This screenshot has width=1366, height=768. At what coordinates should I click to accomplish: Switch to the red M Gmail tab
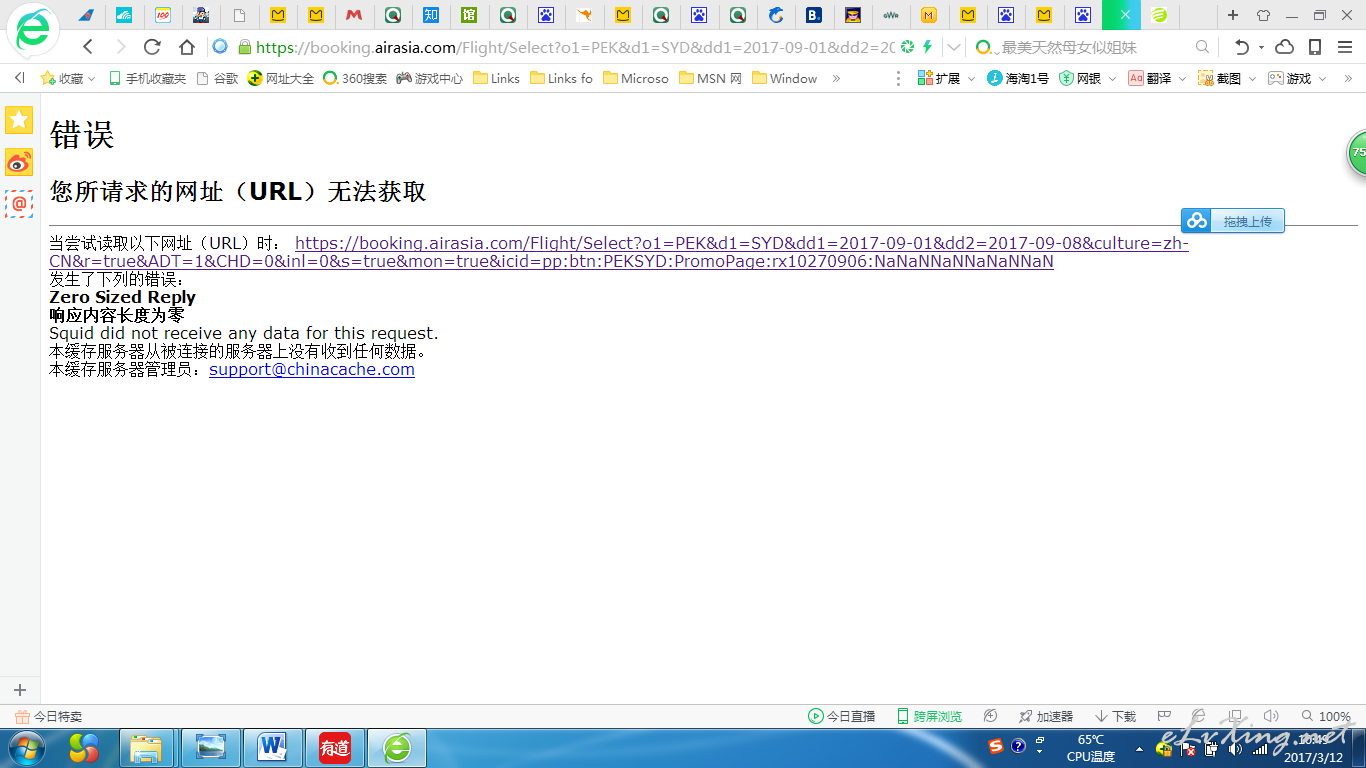tap(354, 15)
